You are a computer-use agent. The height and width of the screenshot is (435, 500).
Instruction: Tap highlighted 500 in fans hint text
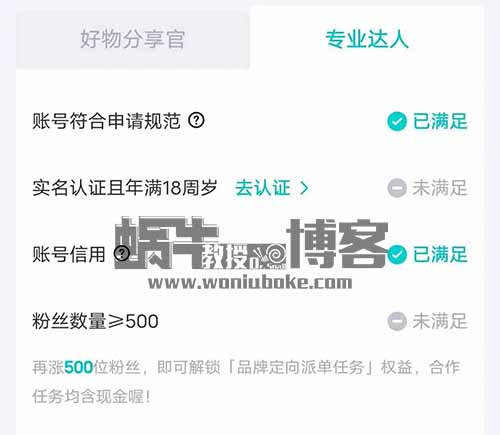(x=78, y=368)
